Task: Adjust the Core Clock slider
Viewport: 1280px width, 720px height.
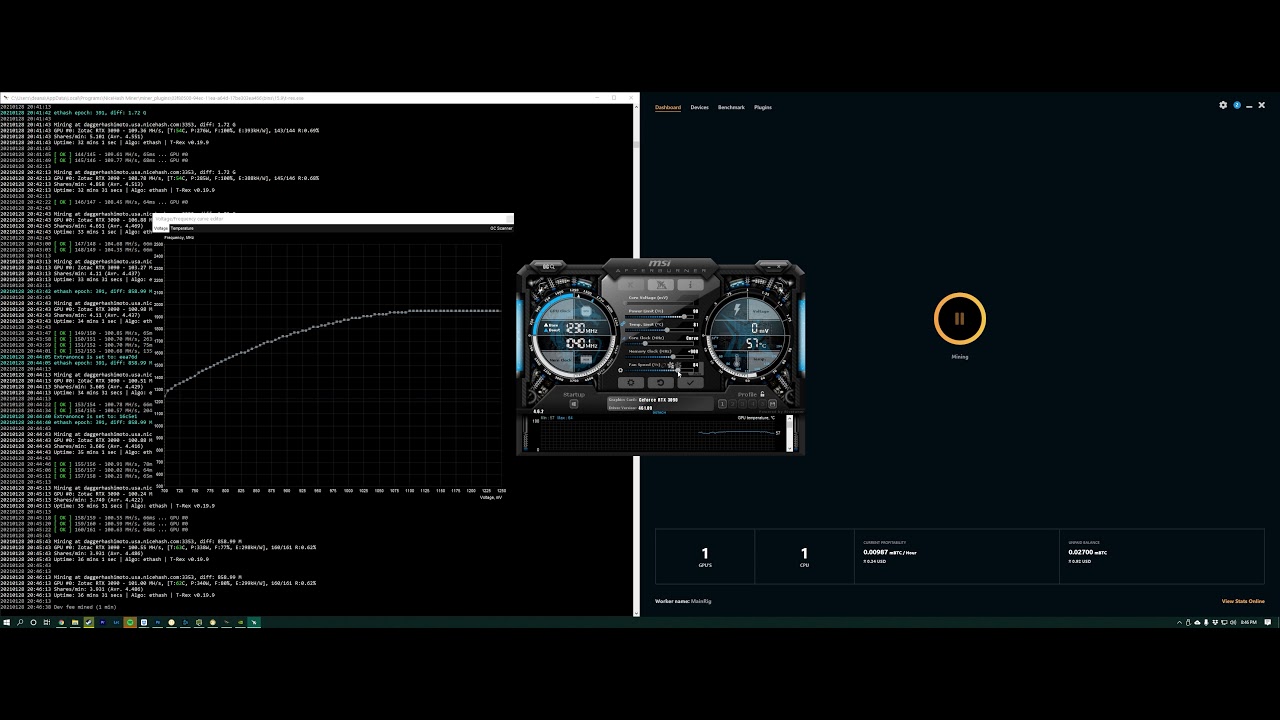Action: (659, 344)
